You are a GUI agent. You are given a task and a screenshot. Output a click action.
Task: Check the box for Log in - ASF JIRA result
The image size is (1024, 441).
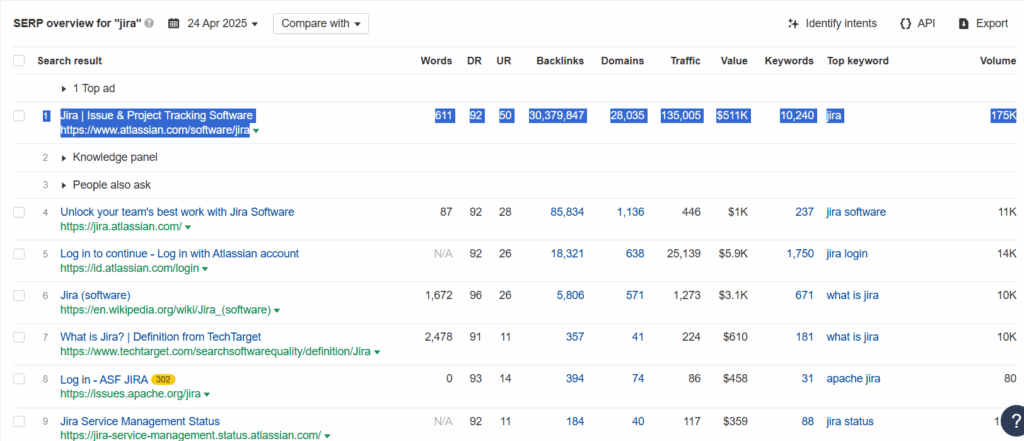(x=19, y=379)
